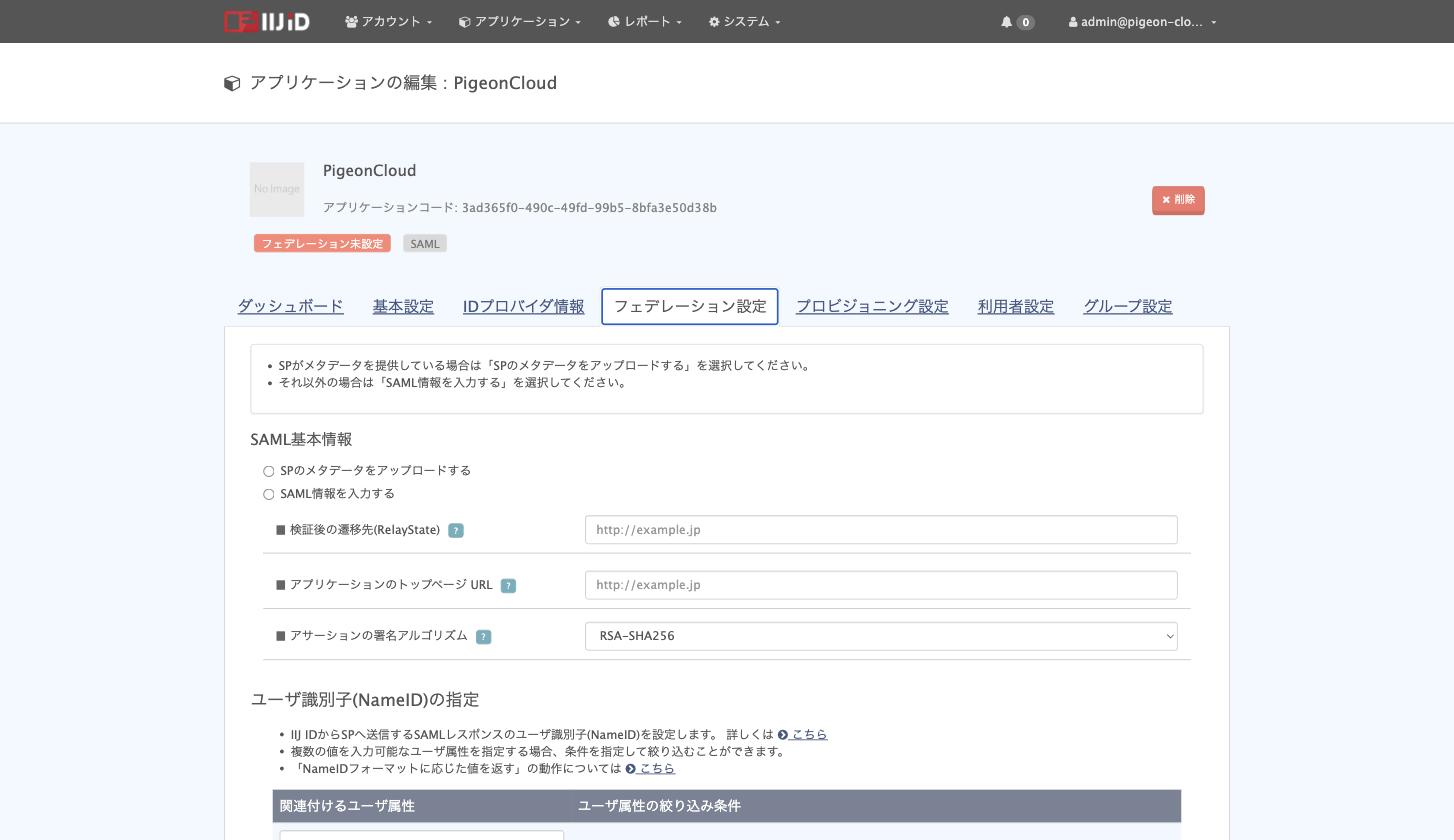The image size is (1454, 840).
Task: Click the ユーザ属性の絞り込み条件 column header
Action: [659, 806]
